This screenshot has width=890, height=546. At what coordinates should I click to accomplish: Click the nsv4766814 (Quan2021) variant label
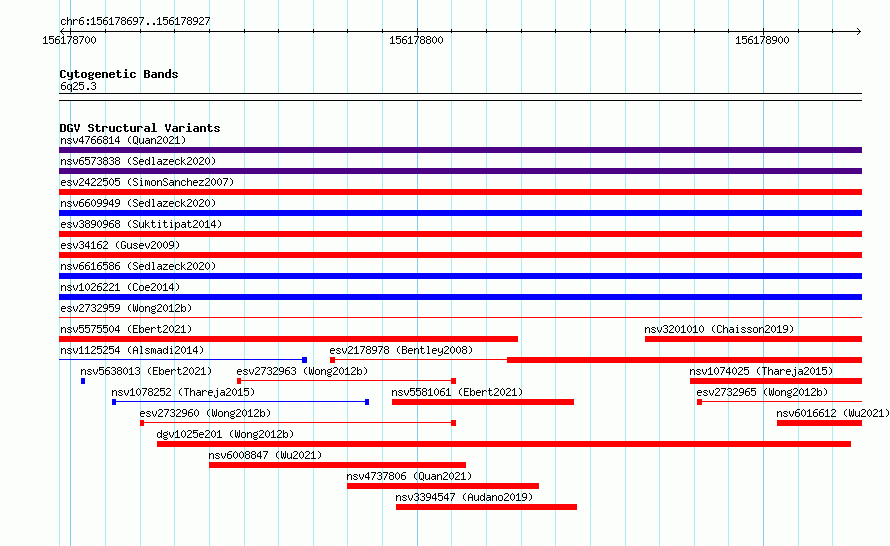(123, 140)
